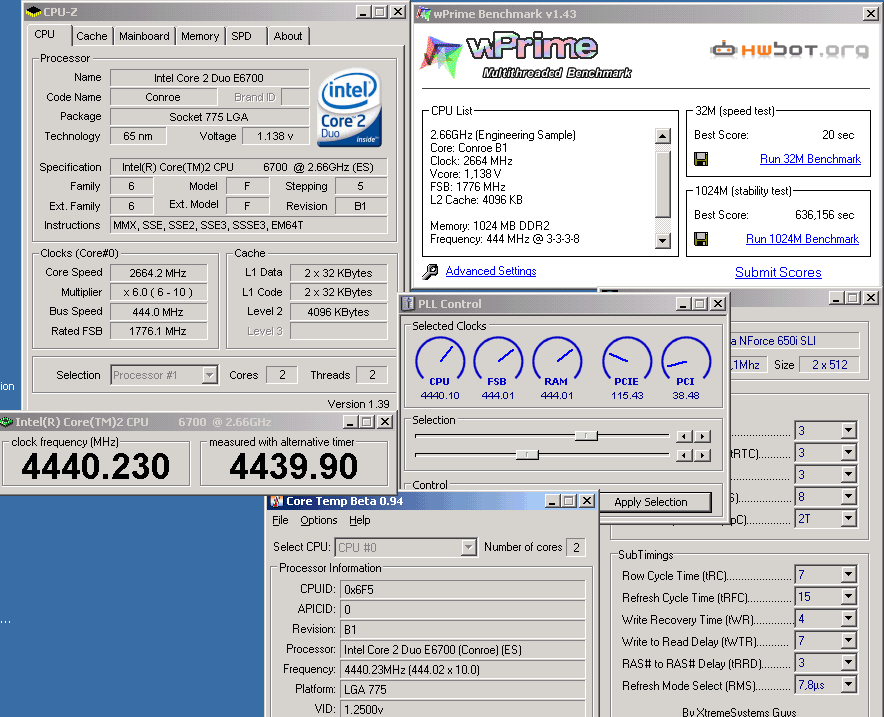The height and width of the screenshot is (717, 884).
Task: Open the Options menu in Core Temp
Action: [x=319, y=520]
